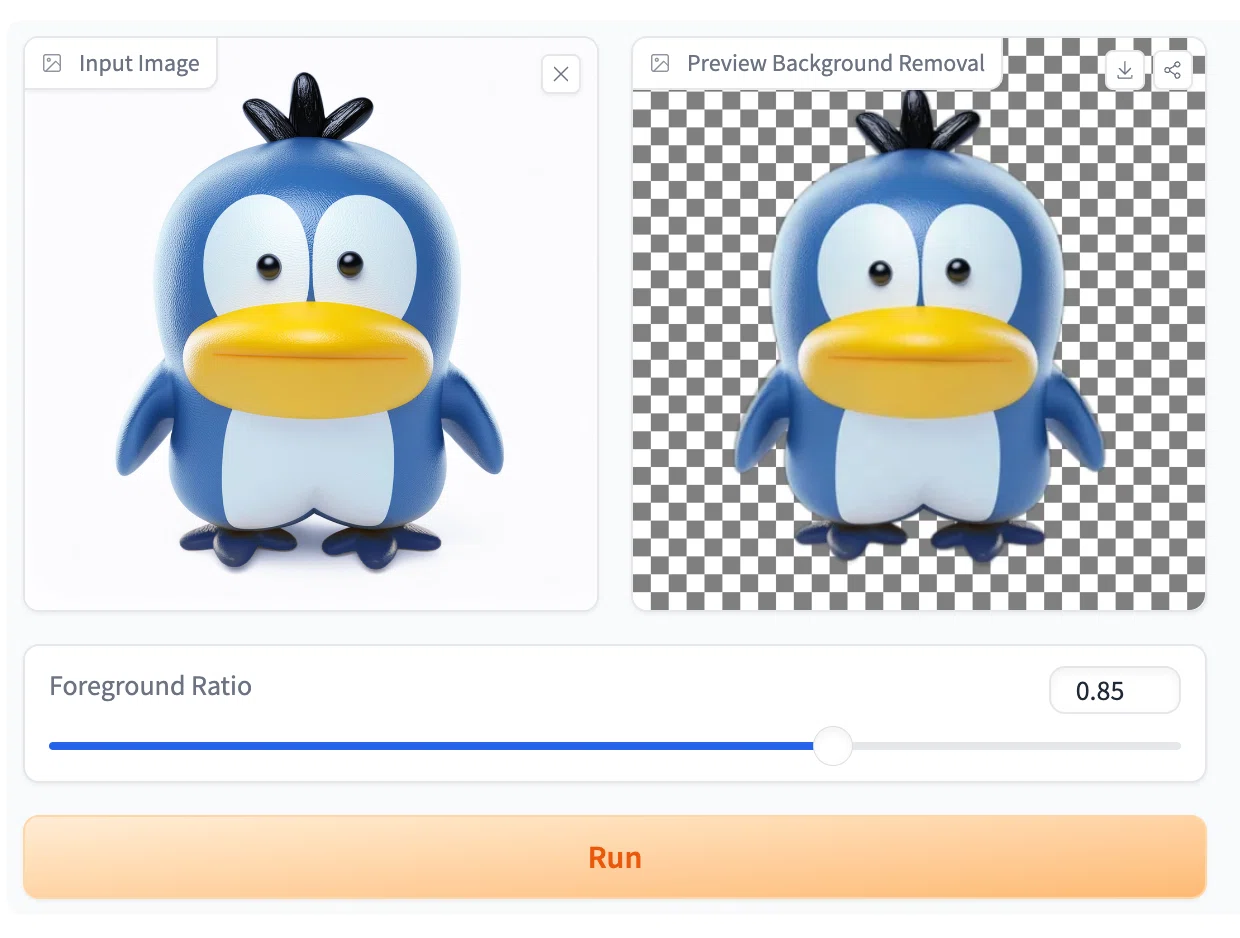This screenshot has width=1240, height=938.
Task: Click the Foreground Ratio label text
Action: point(150,687)
